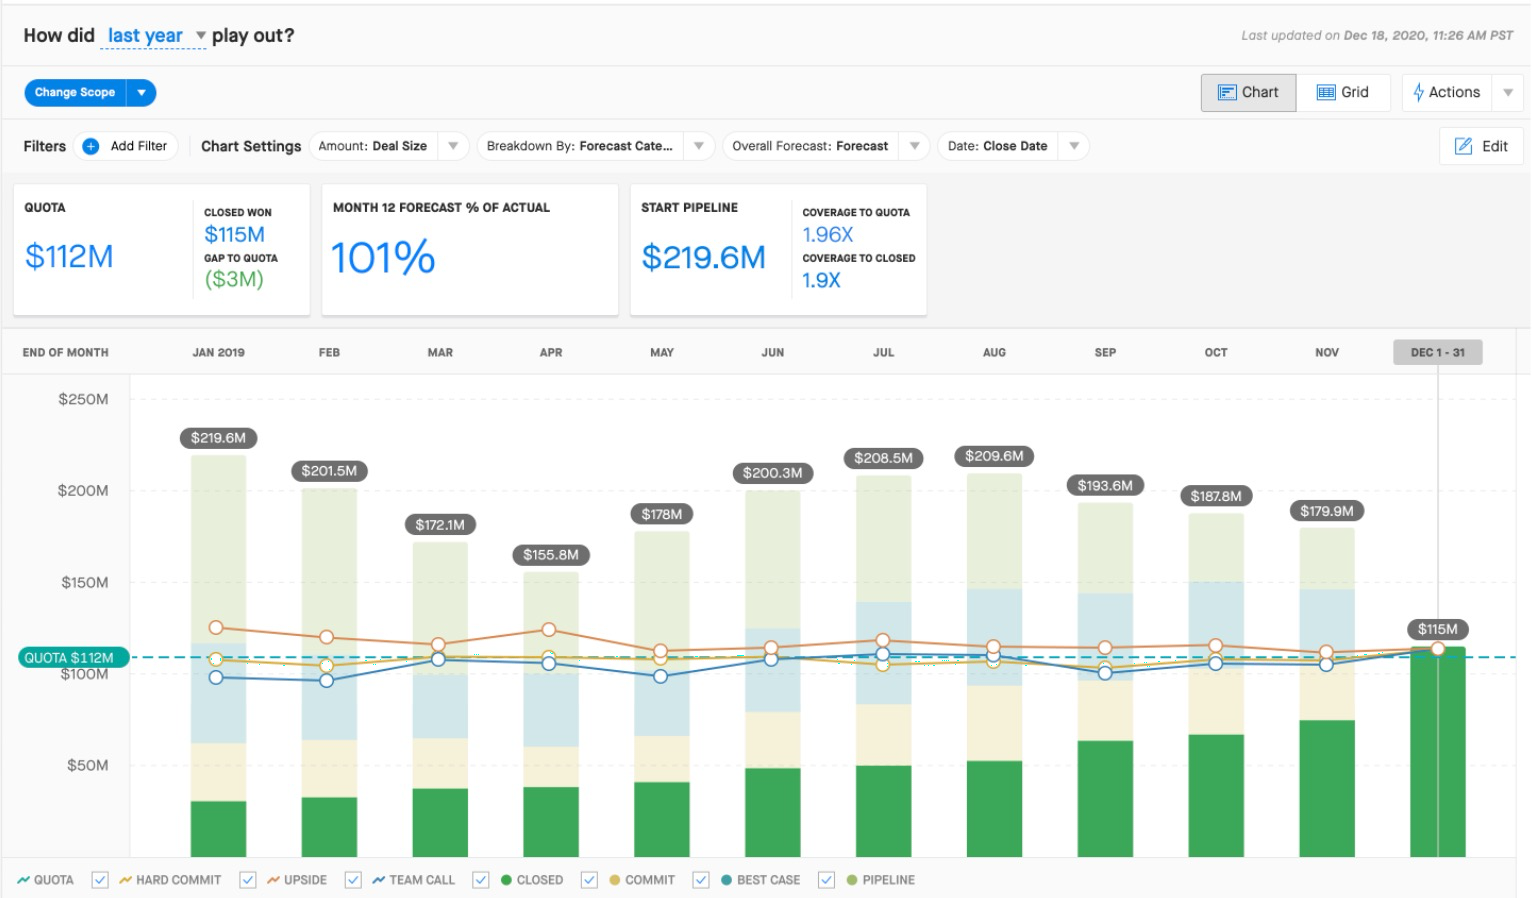Viewport: 1532px width, 898px height.
Task: Toggle the checkbox before TEAM CALL legend
Action: (353, 880)
